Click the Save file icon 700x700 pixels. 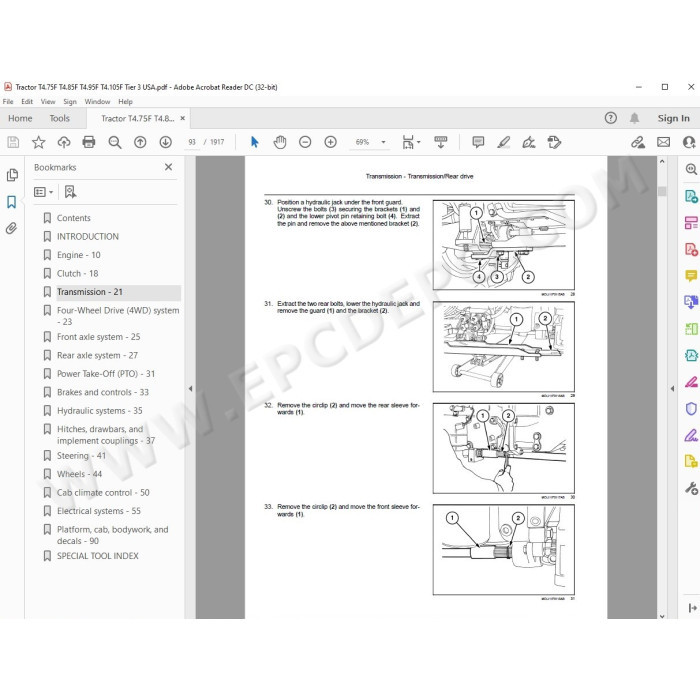coord(13,142)
